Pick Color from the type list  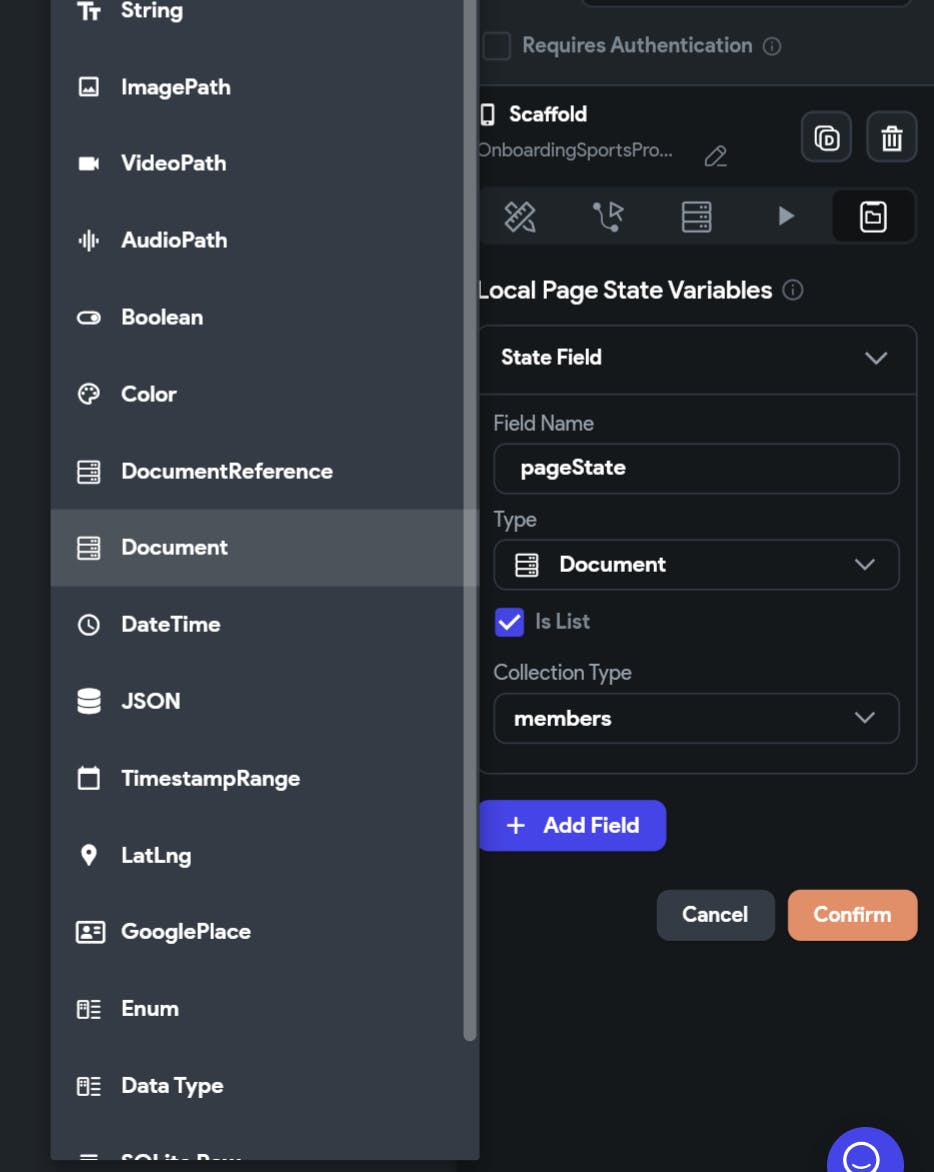click(149, 394)
